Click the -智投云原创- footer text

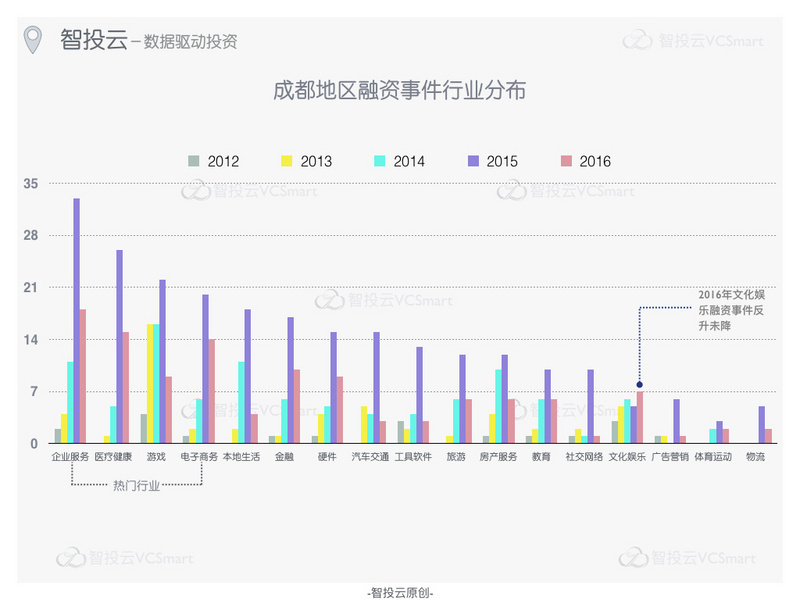click(400, 591)
